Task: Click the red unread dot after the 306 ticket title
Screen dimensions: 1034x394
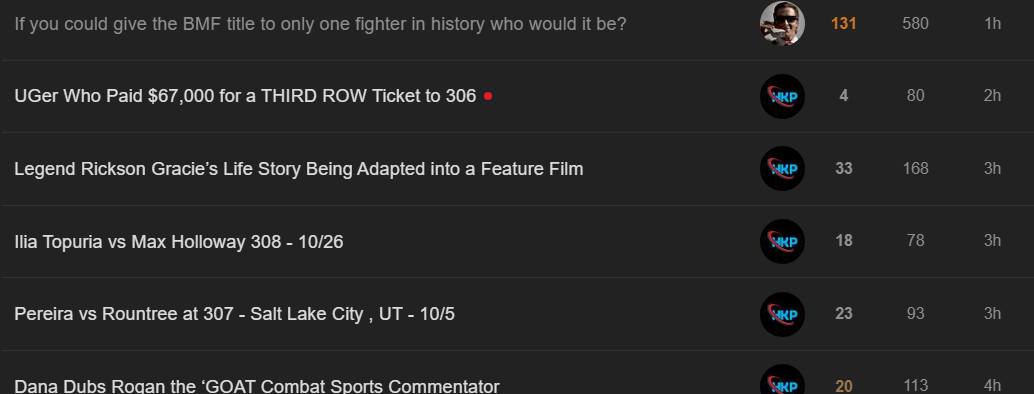Action: pos(488,96)
